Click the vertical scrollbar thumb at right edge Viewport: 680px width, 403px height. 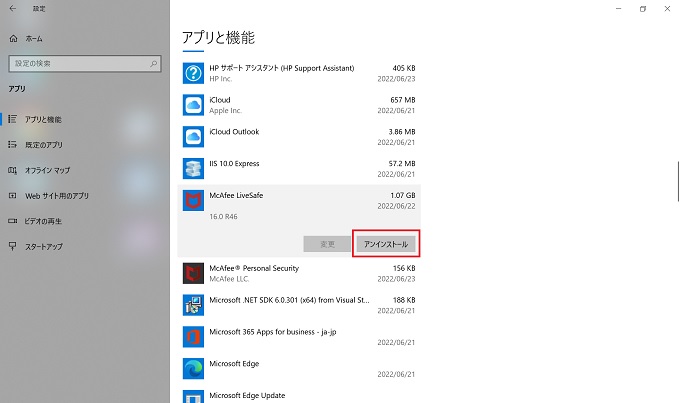pos(678,181)
